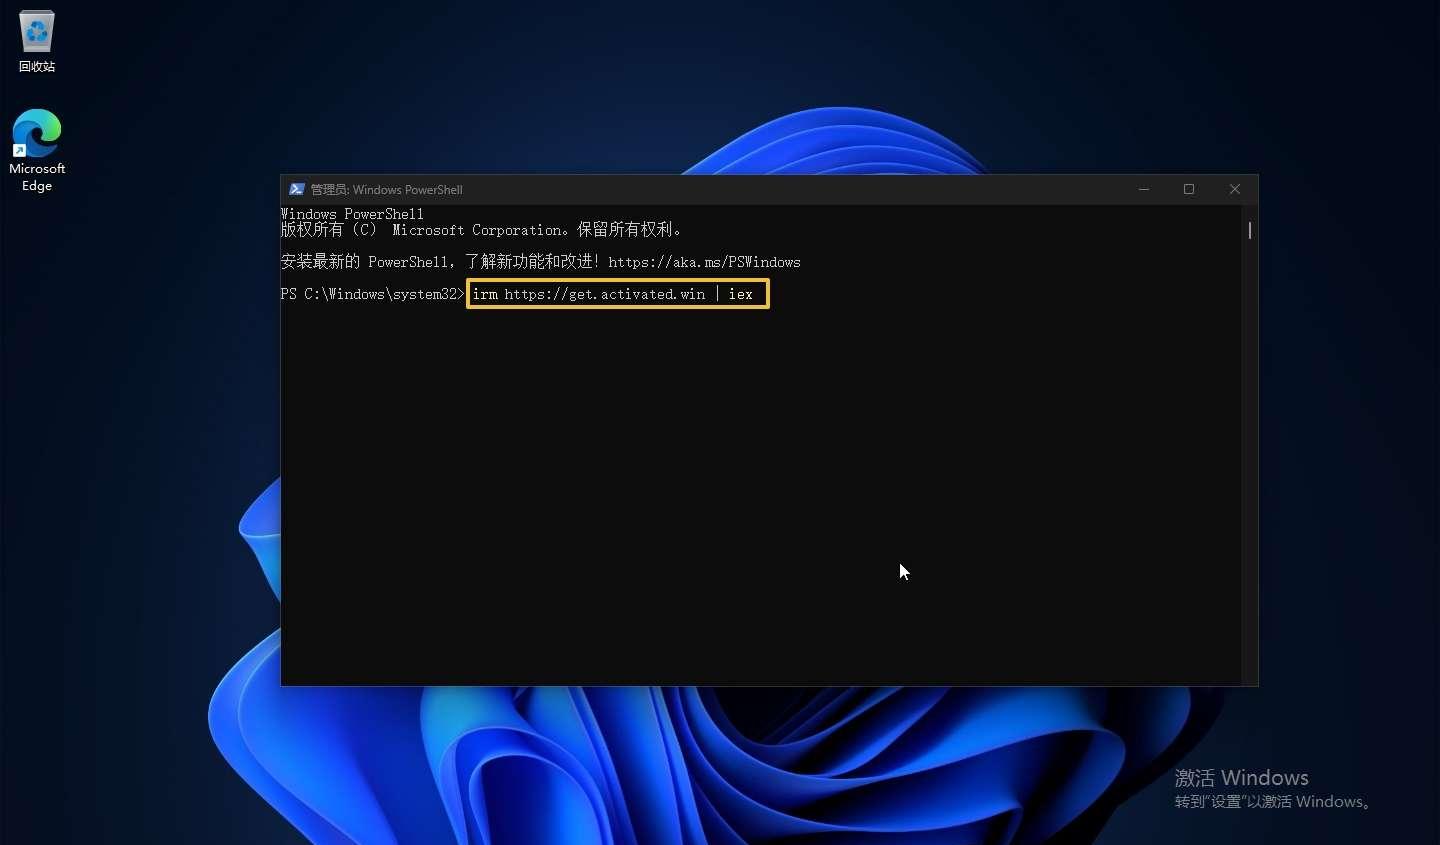The image size is (1440, 845).
Task: Click the https://aka.ms/PSWindows URL text
Action: 704,262
